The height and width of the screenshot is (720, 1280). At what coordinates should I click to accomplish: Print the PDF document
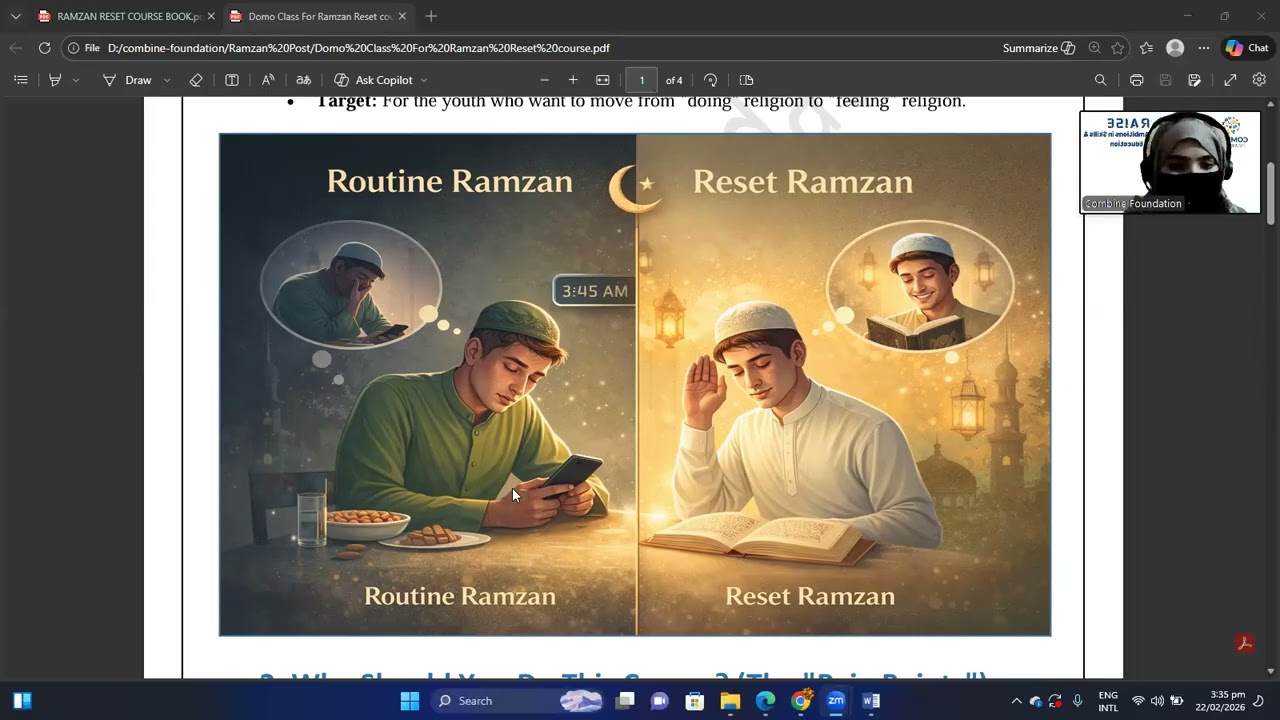click(1137, 80)
